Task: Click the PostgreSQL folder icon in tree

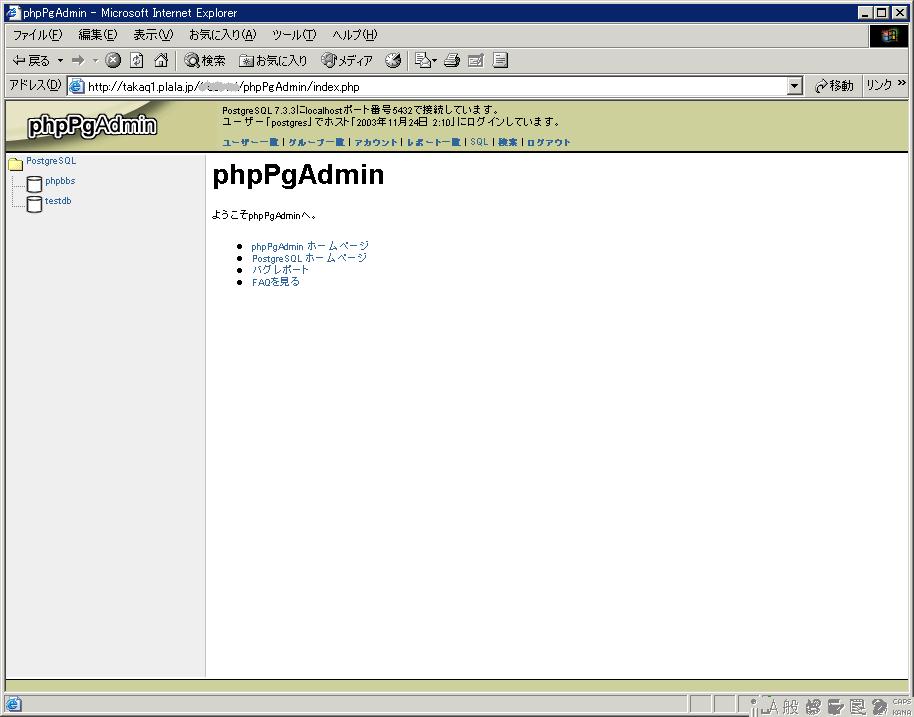Action: [16, 163]
